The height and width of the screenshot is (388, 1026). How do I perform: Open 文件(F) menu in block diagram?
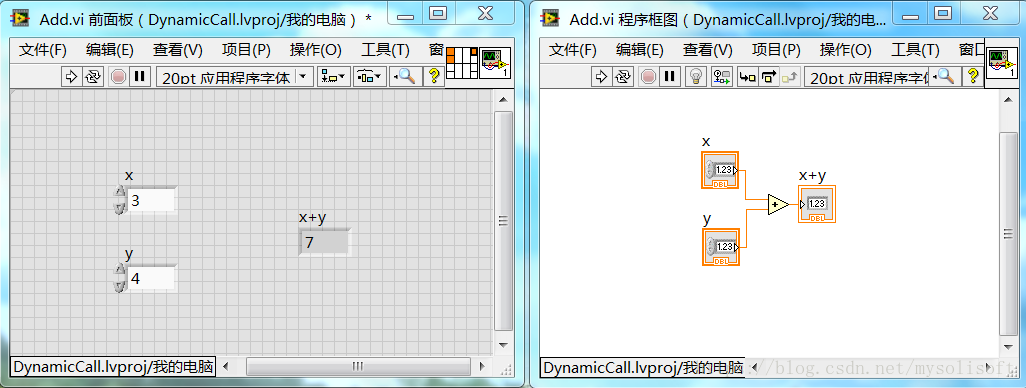click(573, 50)
